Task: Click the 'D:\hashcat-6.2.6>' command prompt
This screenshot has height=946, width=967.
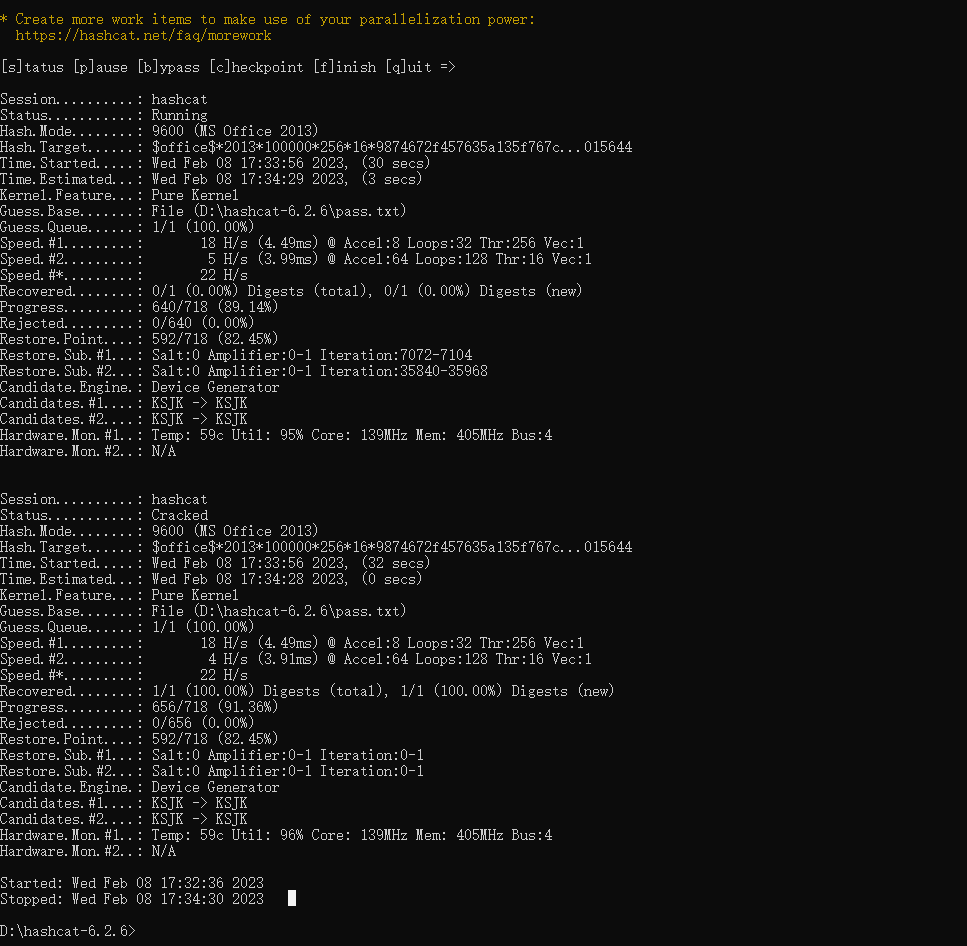Action: [x=68, y=931]
